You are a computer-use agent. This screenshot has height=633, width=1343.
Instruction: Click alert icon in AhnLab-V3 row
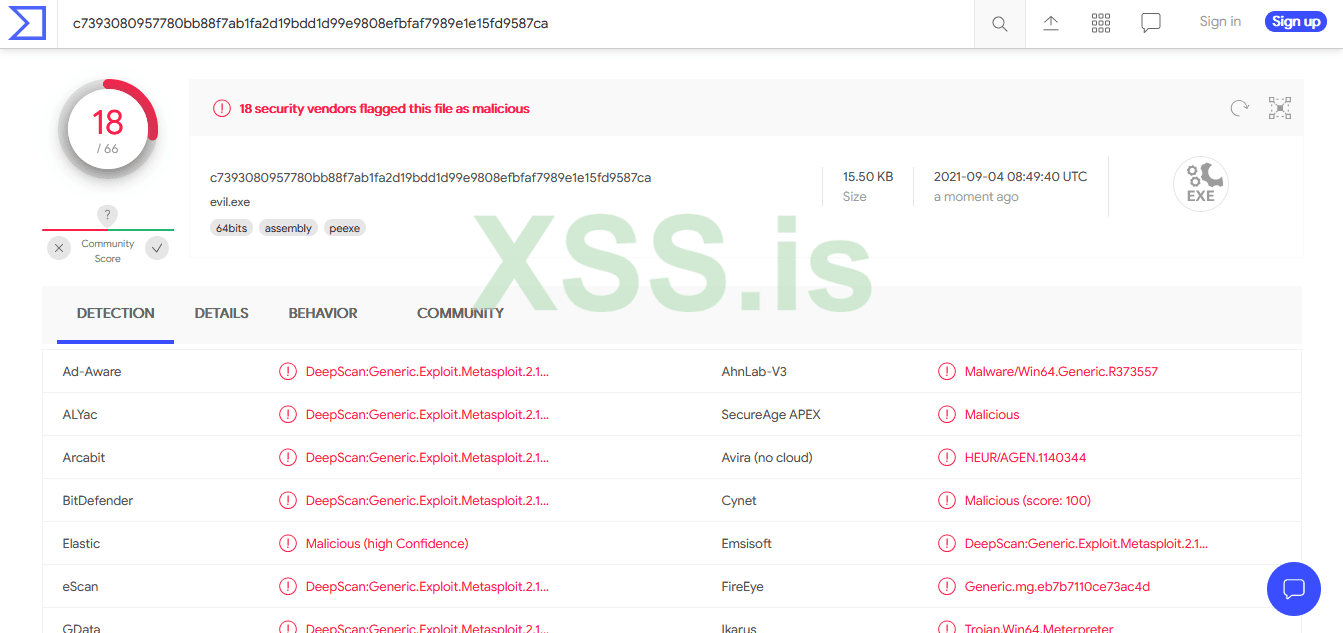pyautogui.click(x=947, y=372)
